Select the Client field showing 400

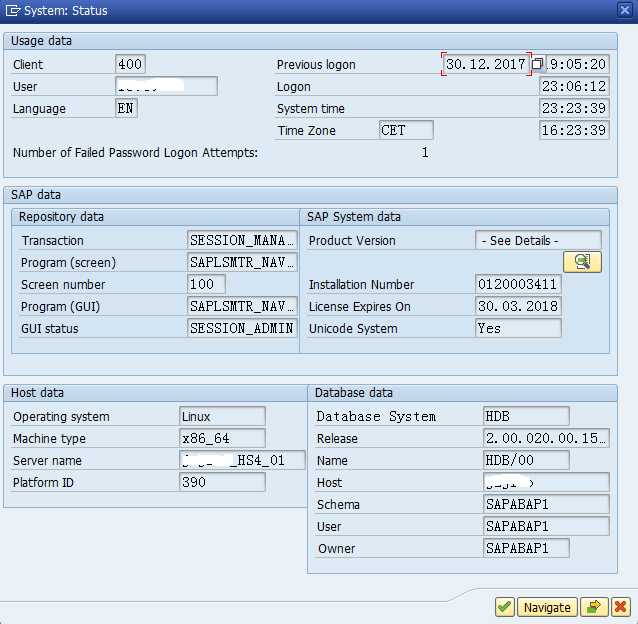(130, 64)
